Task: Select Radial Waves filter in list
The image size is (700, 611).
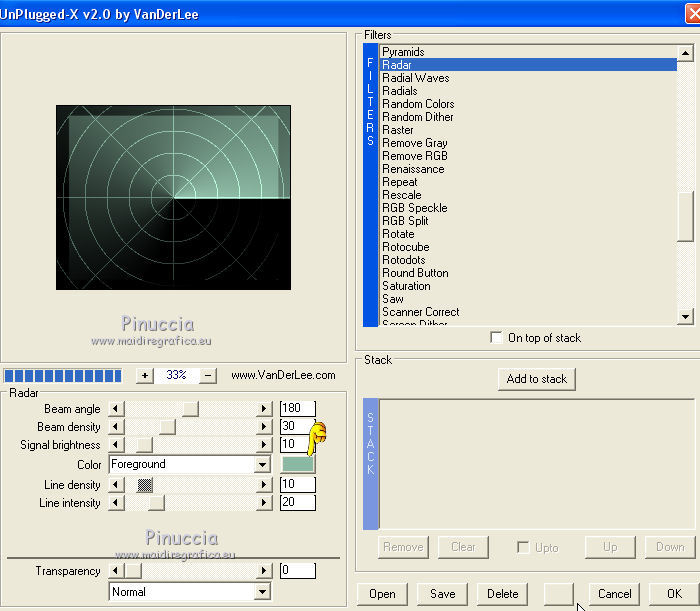Action: click(x=415, y=78)
